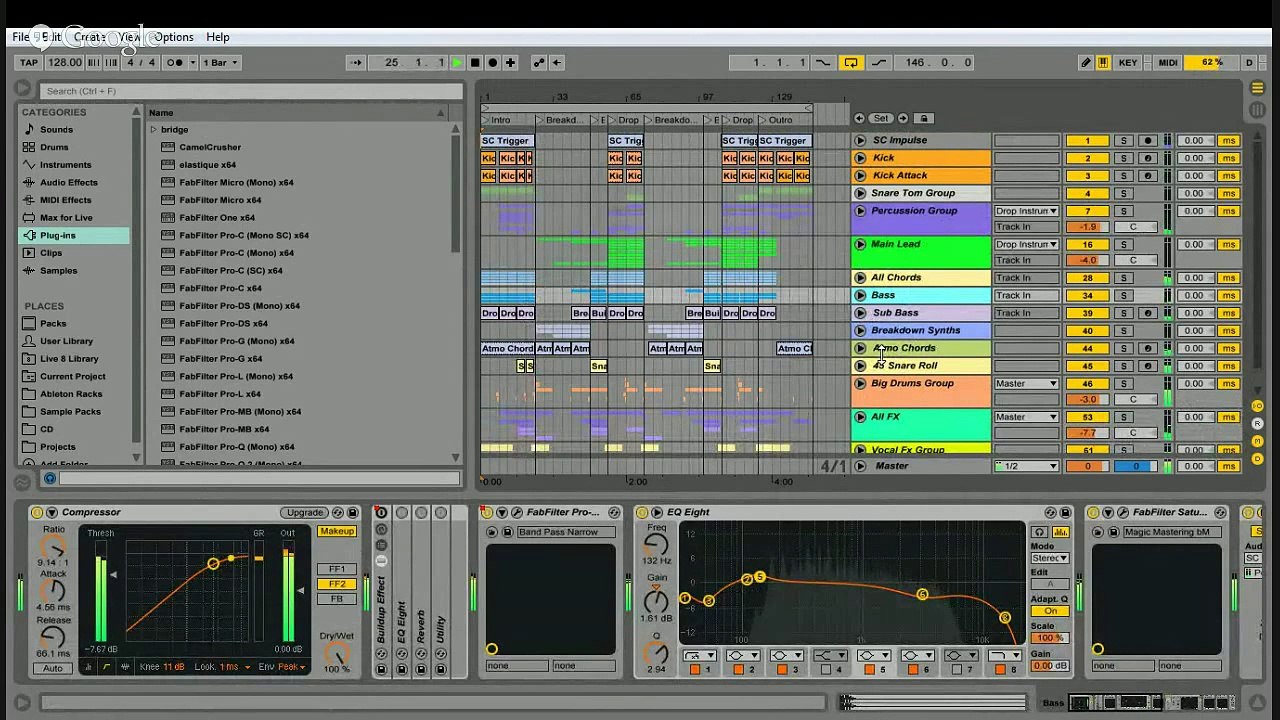Select Drums category in browser

click(x=54, y=147)
